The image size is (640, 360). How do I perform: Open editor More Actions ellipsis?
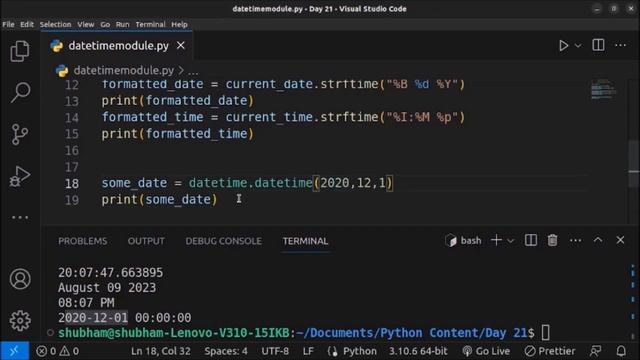point(620,45)
